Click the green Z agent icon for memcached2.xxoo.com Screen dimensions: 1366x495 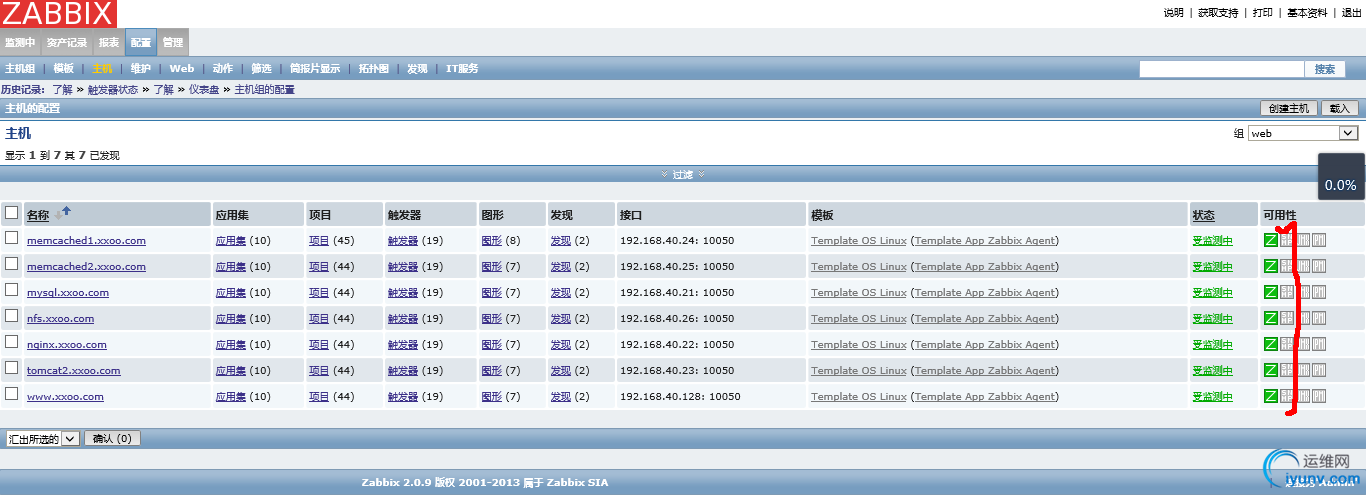point(1271,266)
